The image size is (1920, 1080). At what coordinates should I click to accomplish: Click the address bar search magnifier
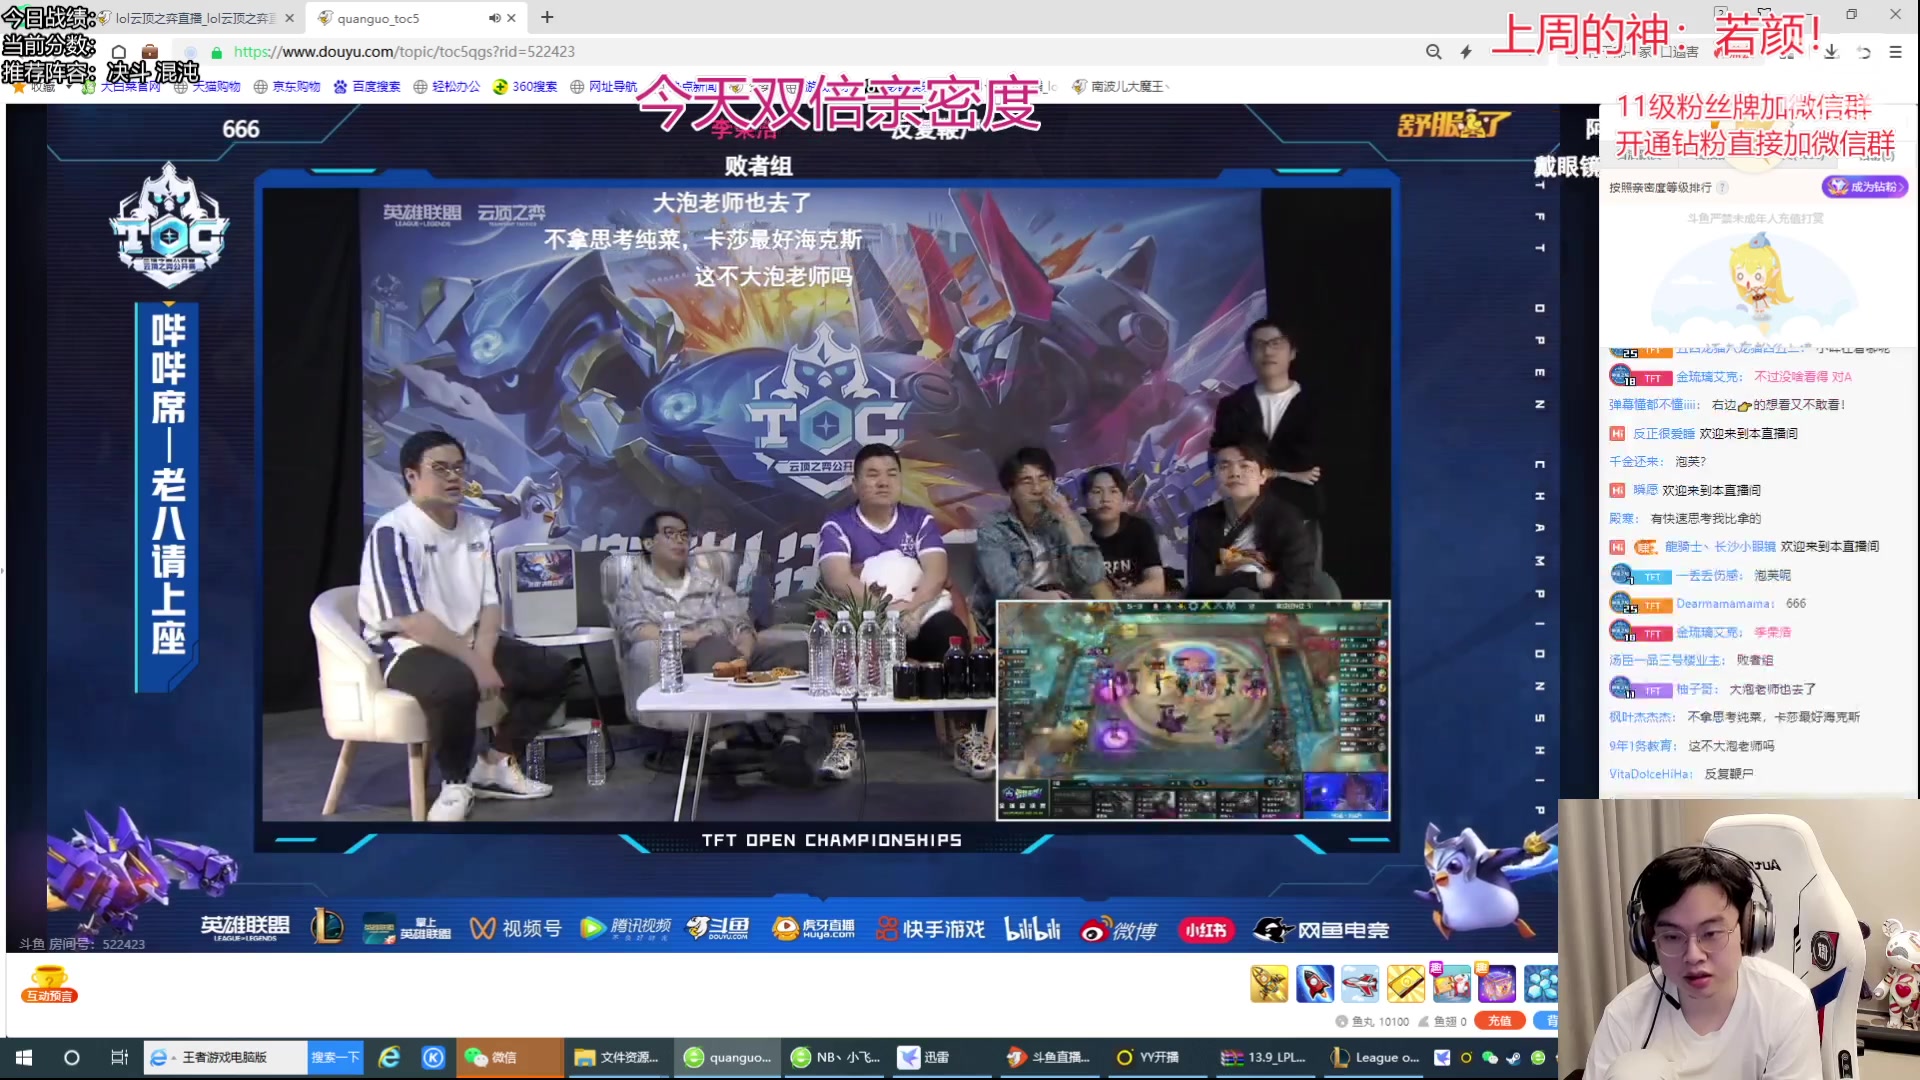click(1433, 52)
